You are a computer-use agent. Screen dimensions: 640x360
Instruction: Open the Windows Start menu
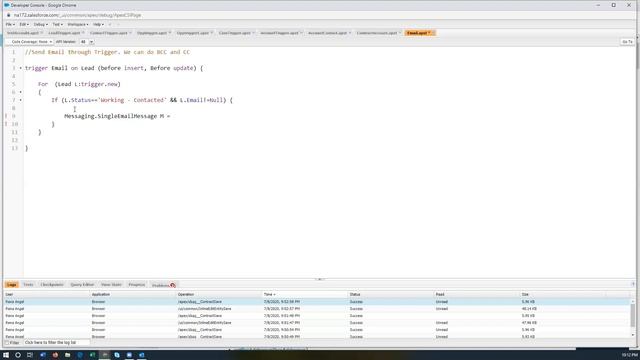6,355
